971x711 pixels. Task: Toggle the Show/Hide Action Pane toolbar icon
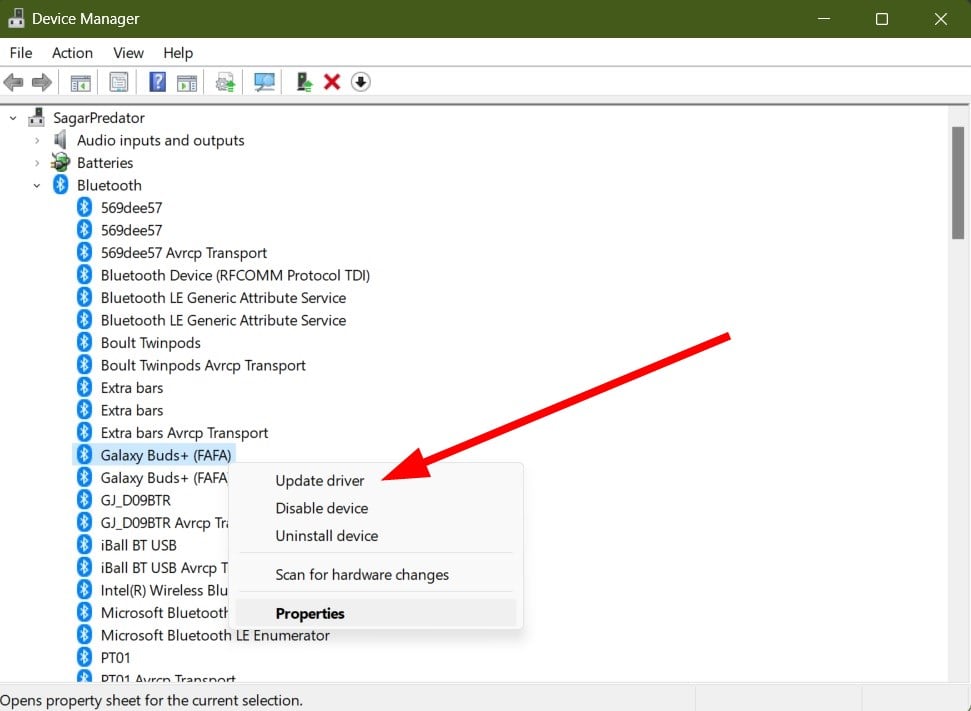point(187,82)
